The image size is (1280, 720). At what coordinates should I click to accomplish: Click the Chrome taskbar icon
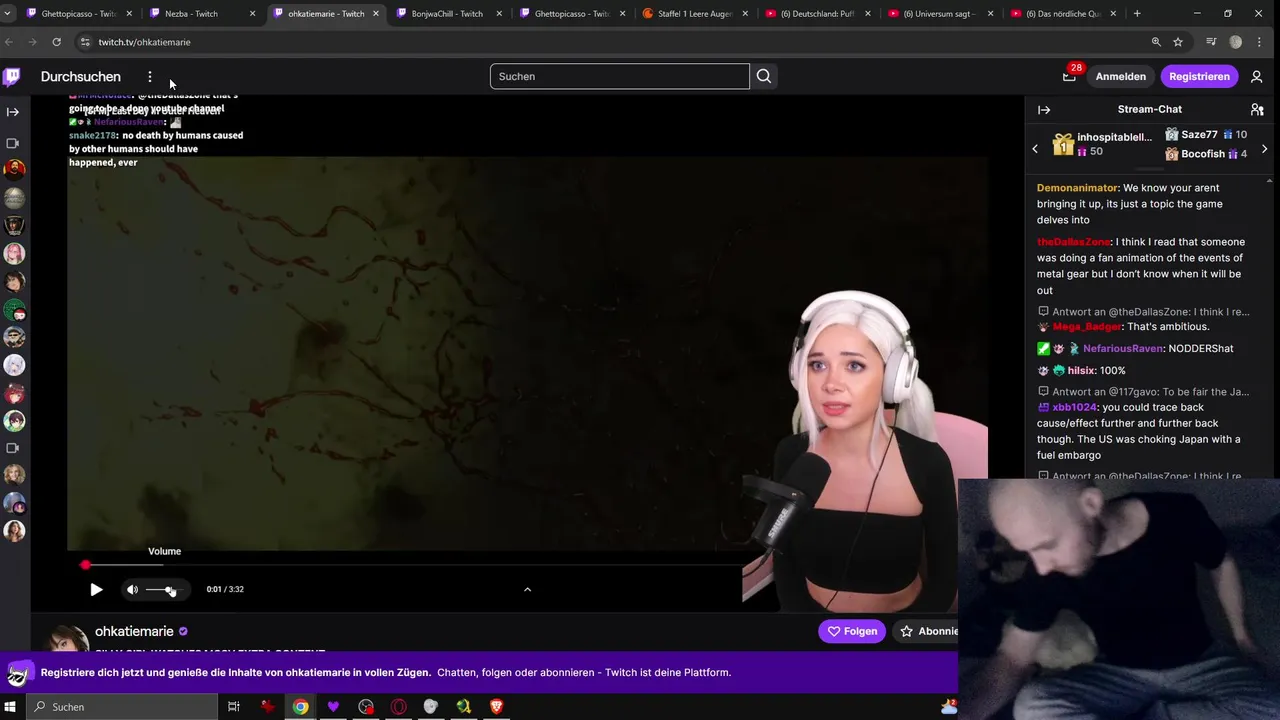pyautogui.click(x=300, y=707)
